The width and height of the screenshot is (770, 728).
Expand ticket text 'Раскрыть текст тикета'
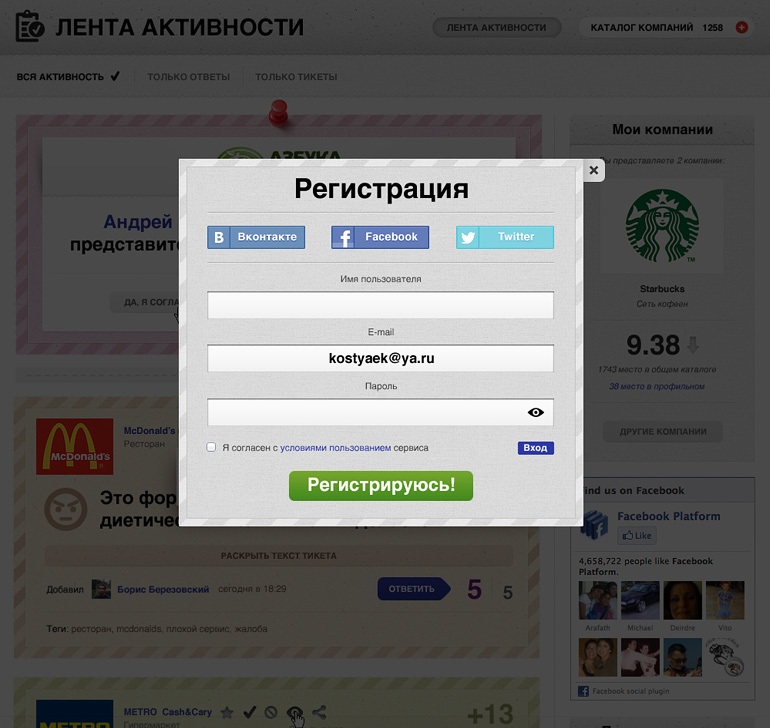278,556
